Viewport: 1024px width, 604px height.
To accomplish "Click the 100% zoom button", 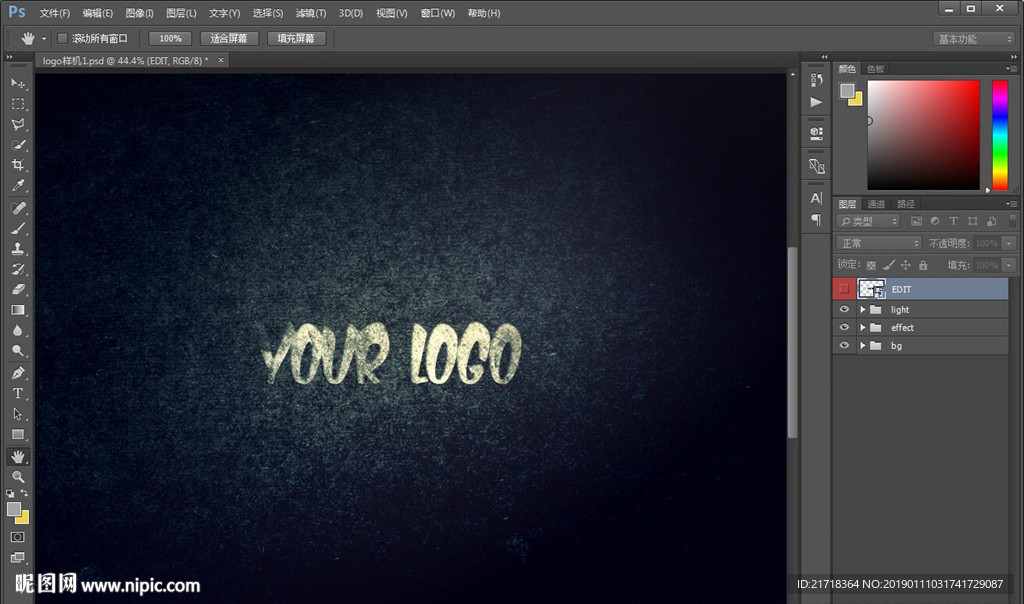I will 170,38.
